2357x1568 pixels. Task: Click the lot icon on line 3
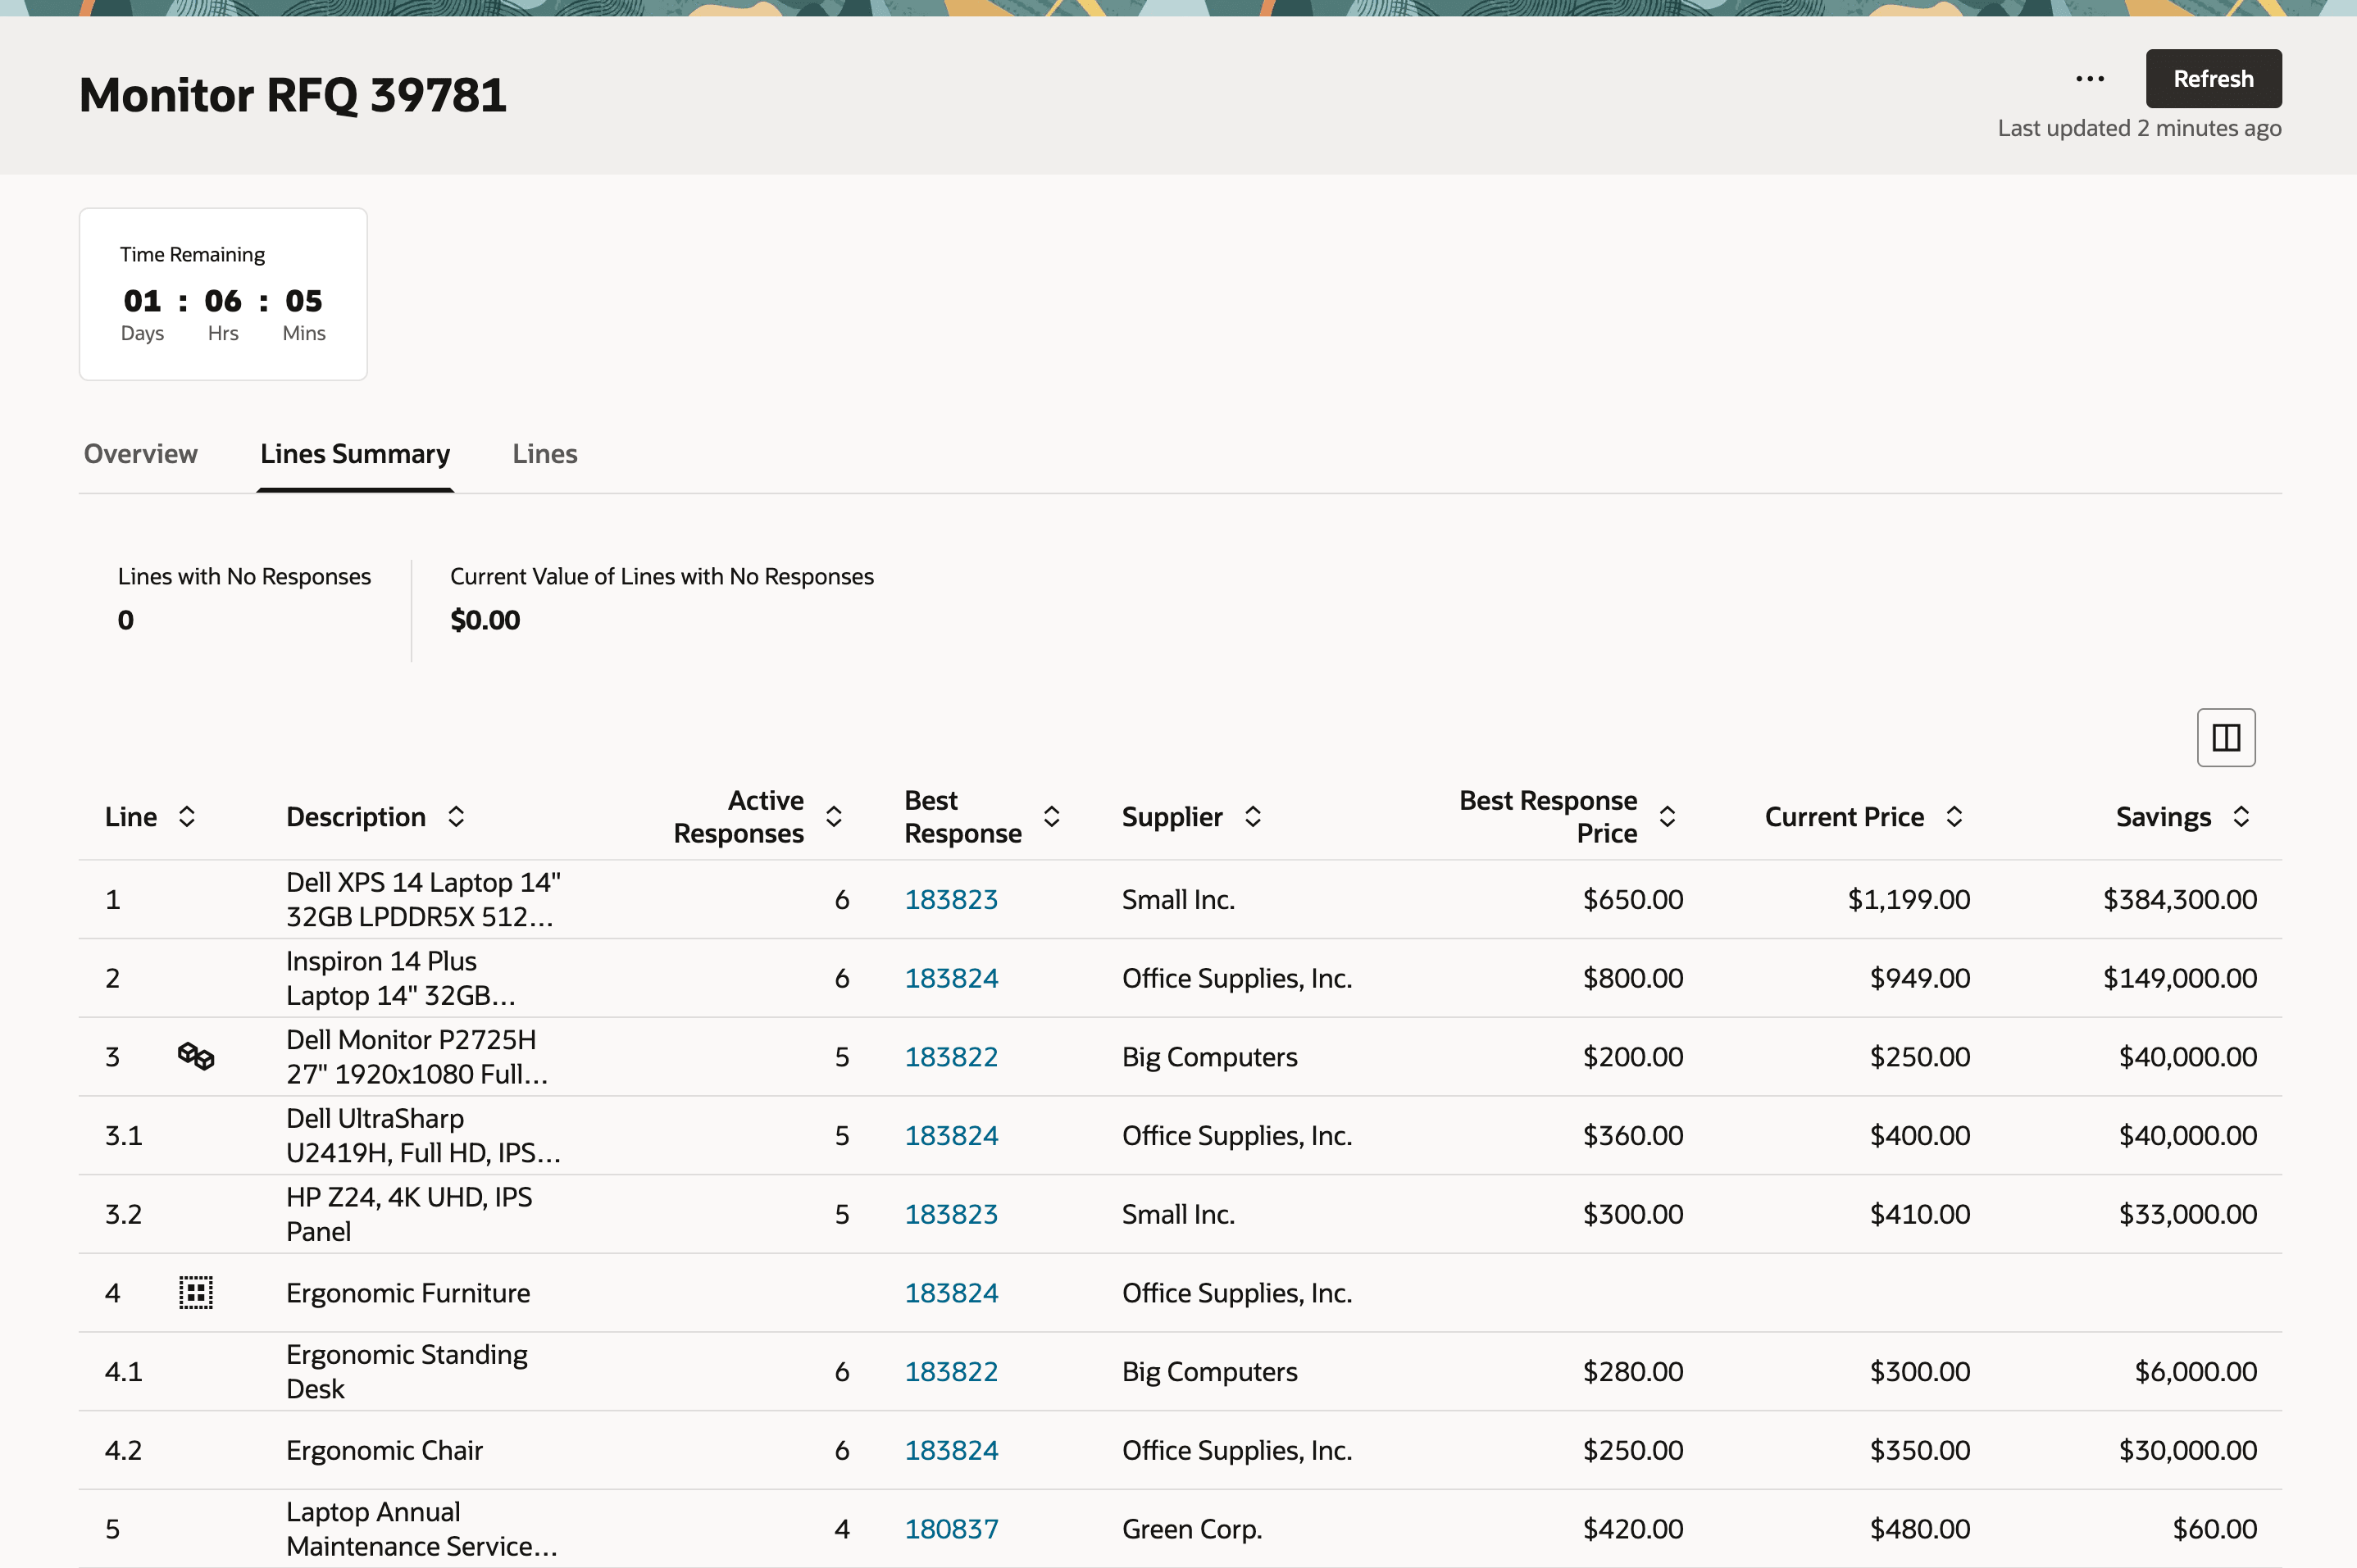[196, 1056]
